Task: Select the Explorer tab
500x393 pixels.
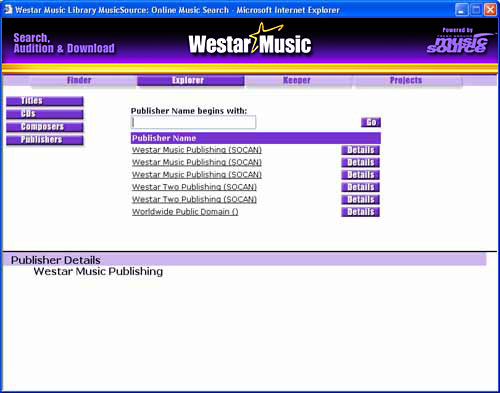Action: [x=191, y=81]
